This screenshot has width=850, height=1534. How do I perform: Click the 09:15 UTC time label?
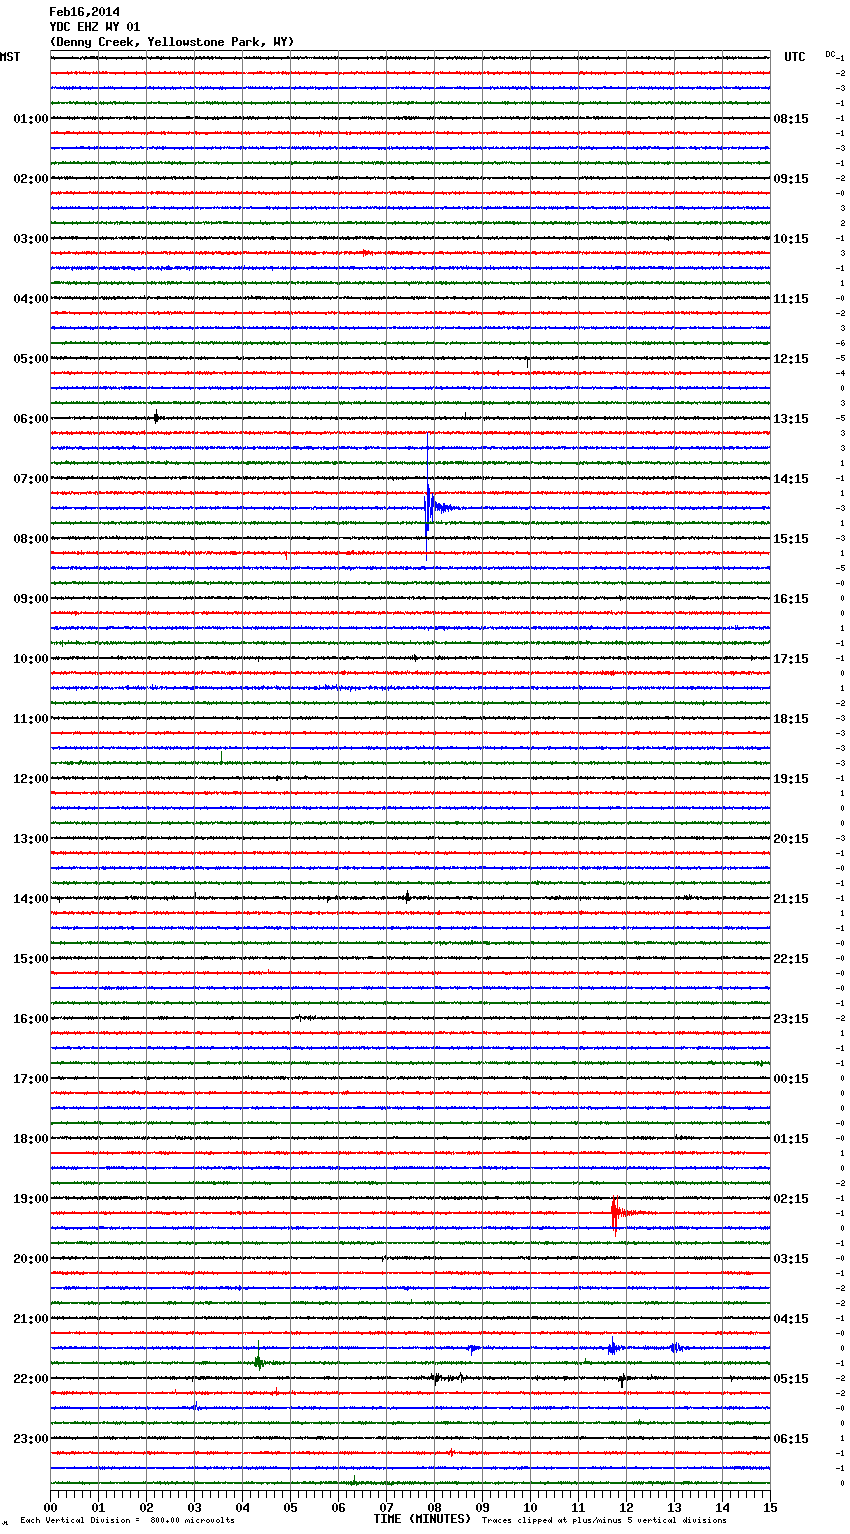(791, 179)
